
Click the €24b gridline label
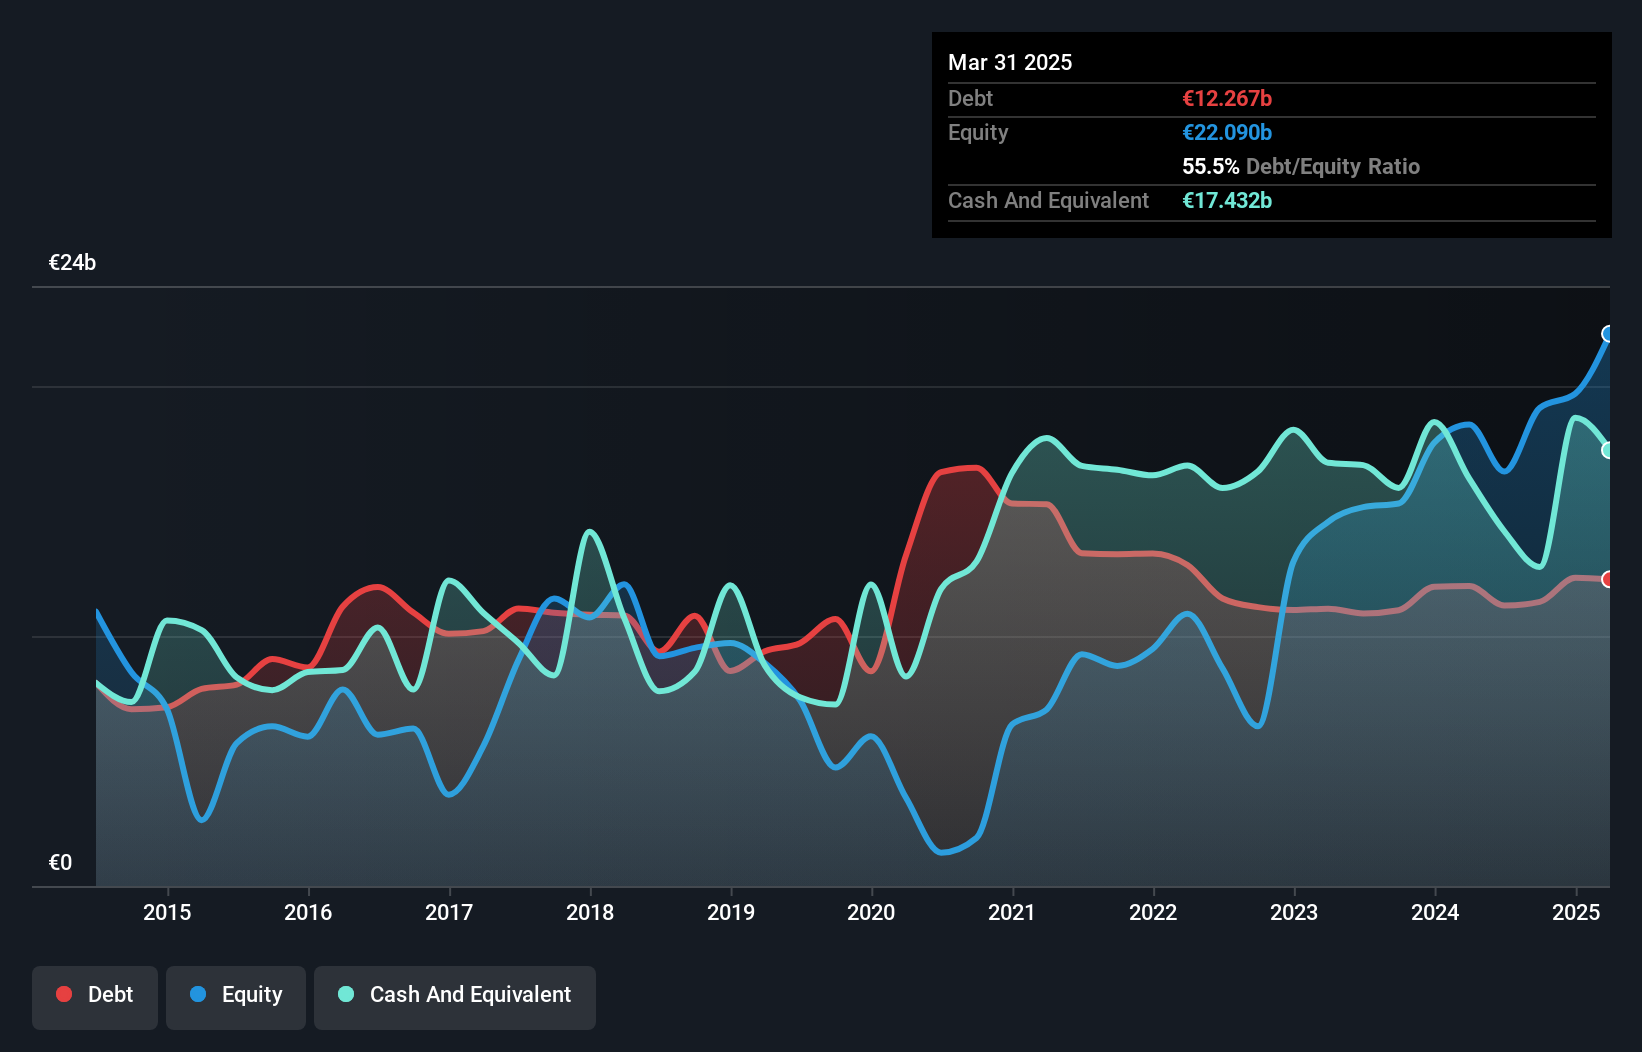coord(71,262)
